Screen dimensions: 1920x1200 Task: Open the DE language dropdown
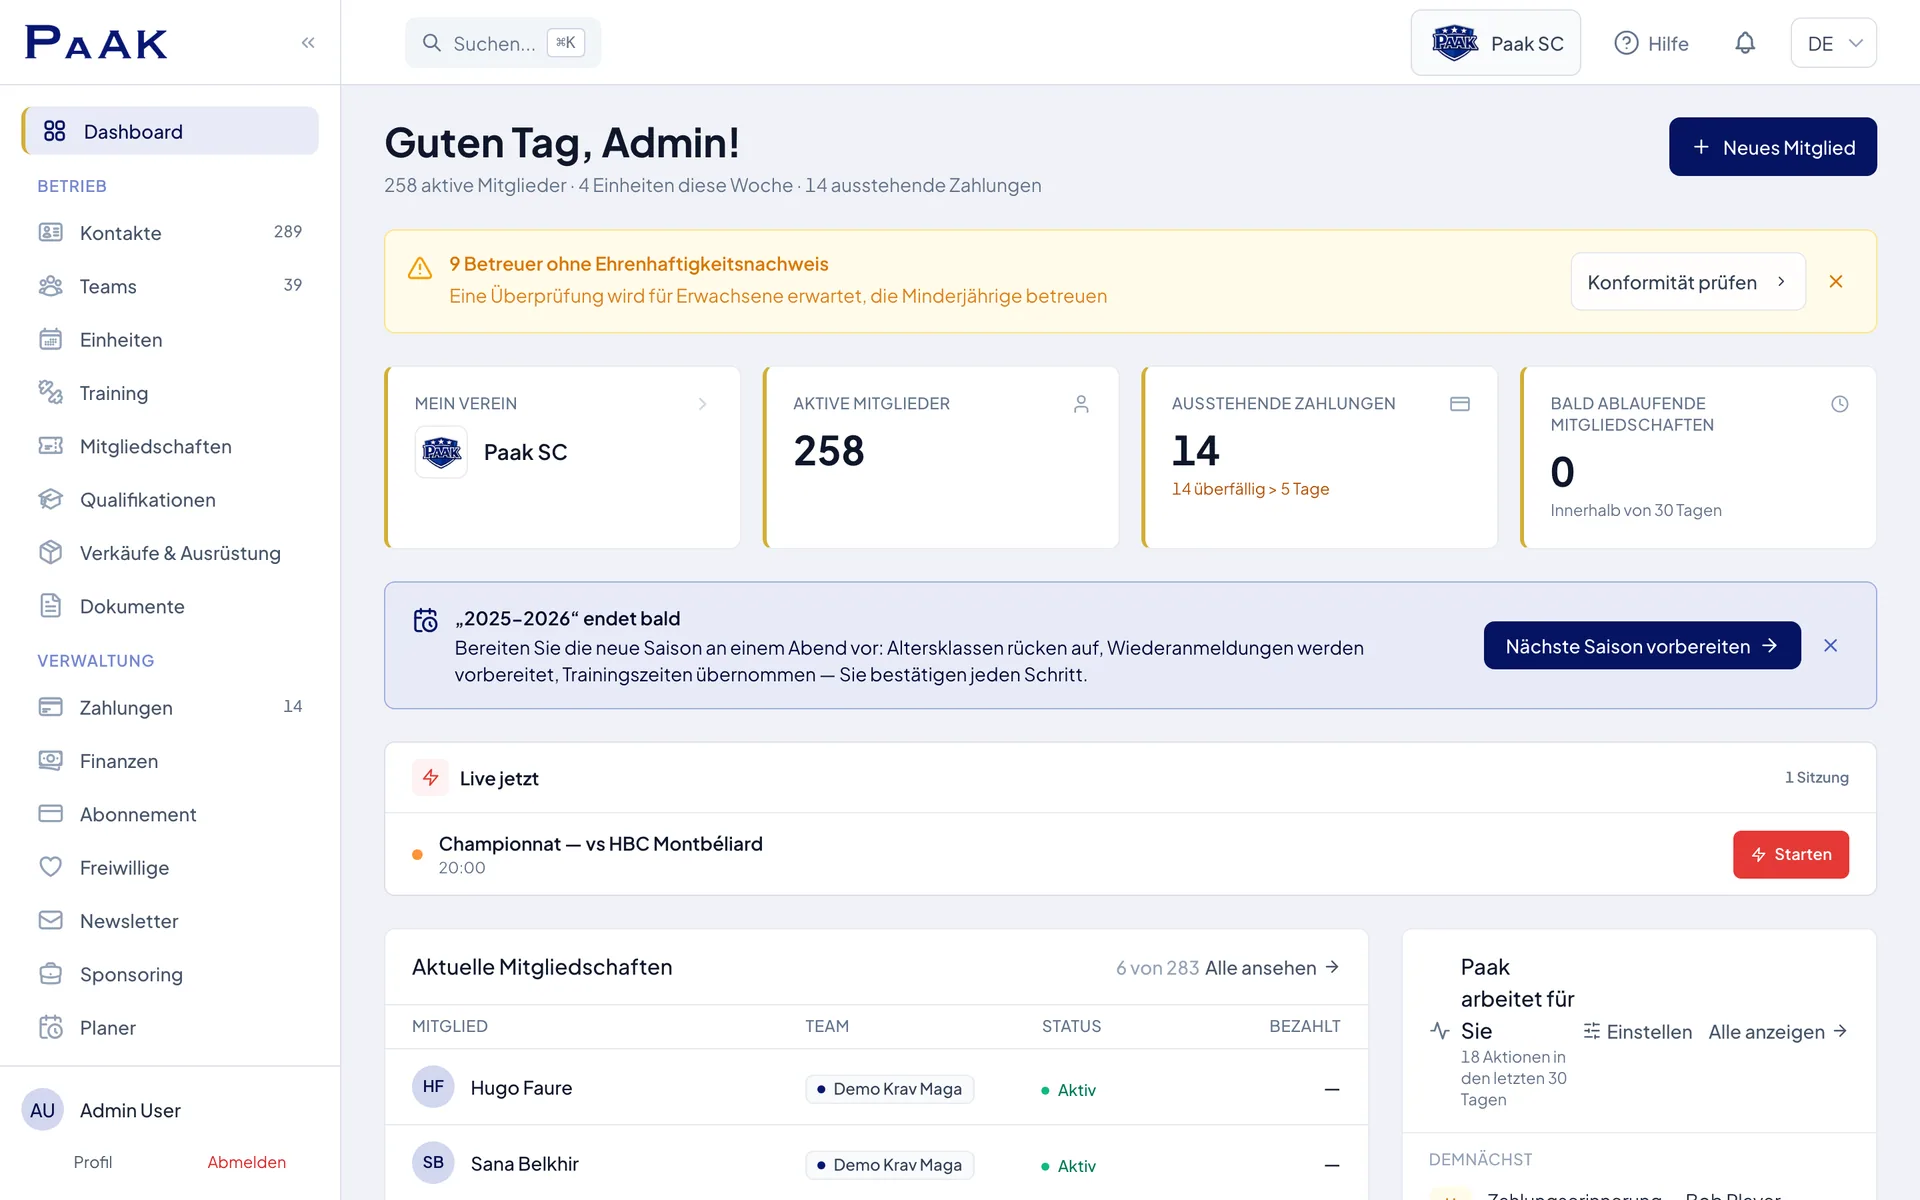[x=1834, y=43]
